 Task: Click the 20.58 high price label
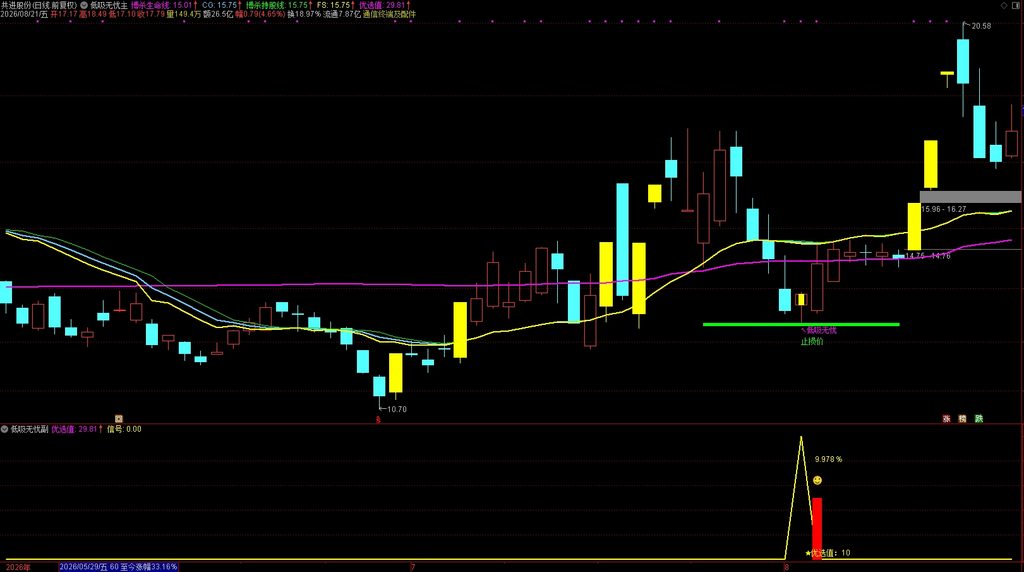[981, 26]
